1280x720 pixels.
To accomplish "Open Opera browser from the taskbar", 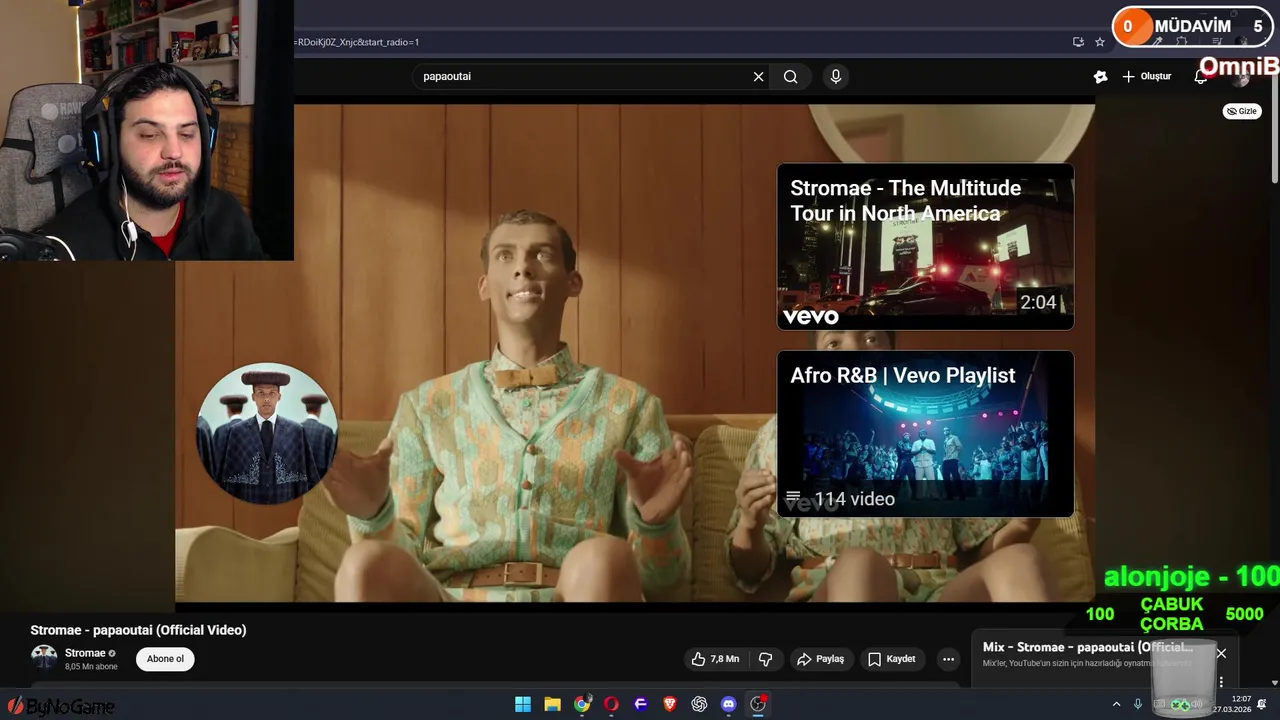I will (611, 704).
